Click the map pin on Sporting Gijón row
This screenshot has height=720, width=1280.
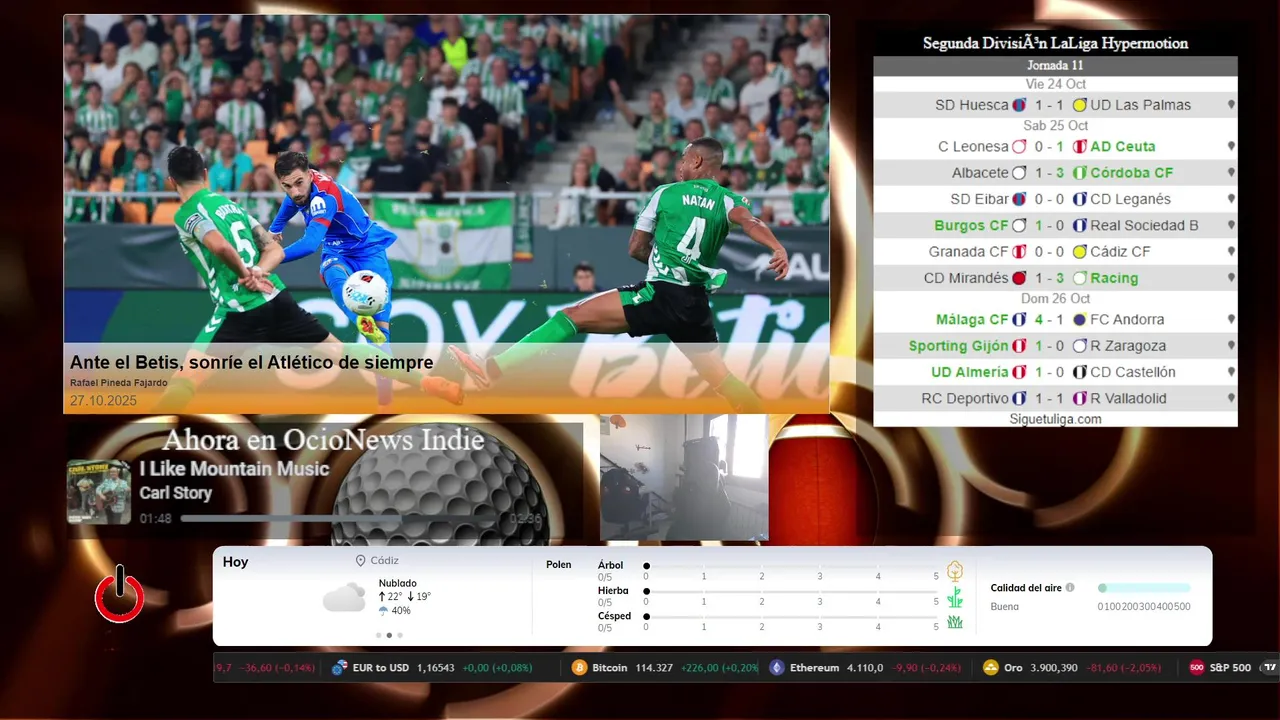1231,346
